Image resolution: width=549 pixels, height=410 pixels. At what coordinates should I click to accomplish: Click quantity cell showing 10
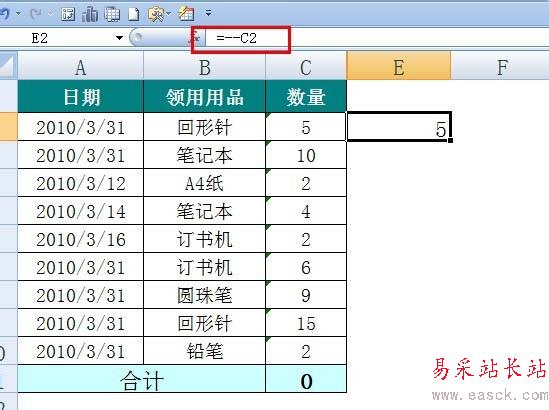306,155
